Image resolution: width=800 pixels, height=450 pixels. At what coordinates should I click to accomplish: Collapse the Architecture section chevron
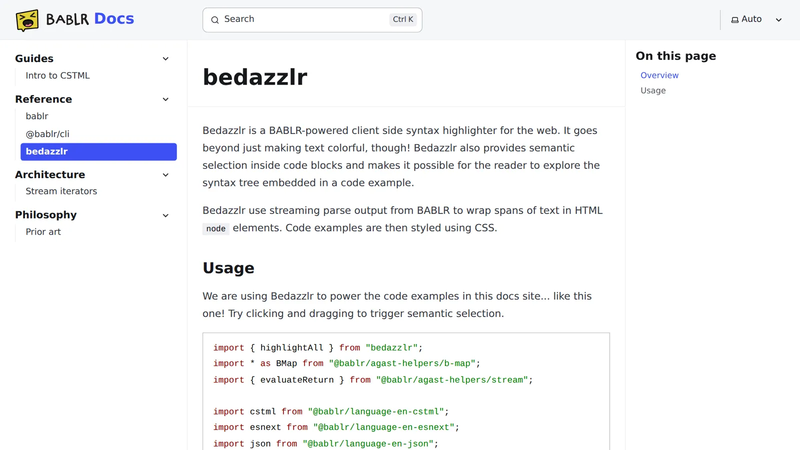(x=165, y=175)
